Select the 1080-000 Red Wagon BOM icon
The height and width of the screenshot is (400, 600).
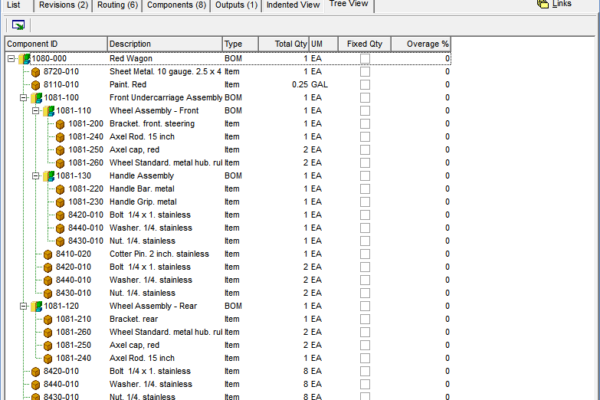point(24,59)
